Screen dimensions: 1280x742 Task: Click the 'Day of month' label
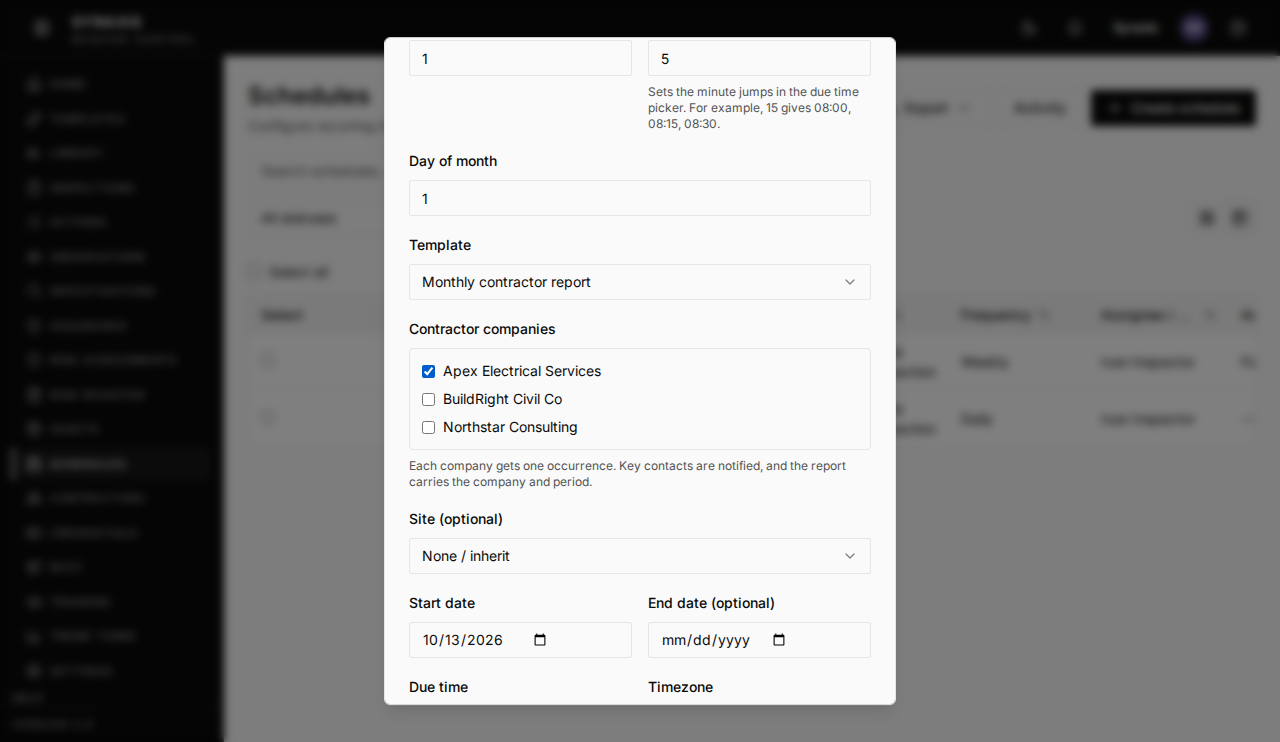click(453, 161)
